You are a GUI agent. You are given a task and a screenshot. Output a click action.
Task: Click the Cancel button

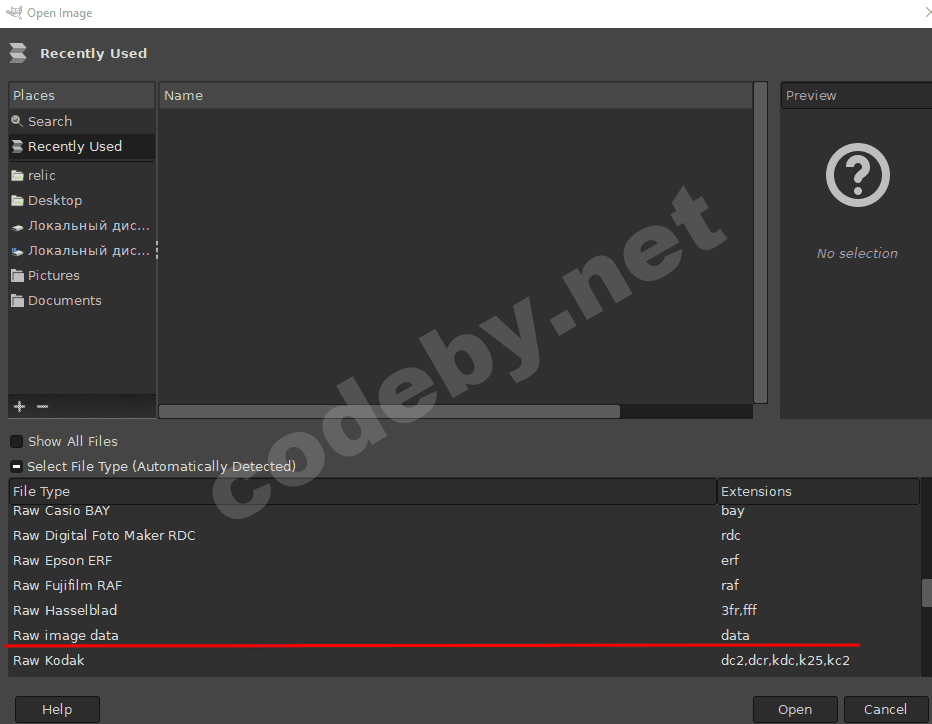pyautogui.click(x=885, y=709)
